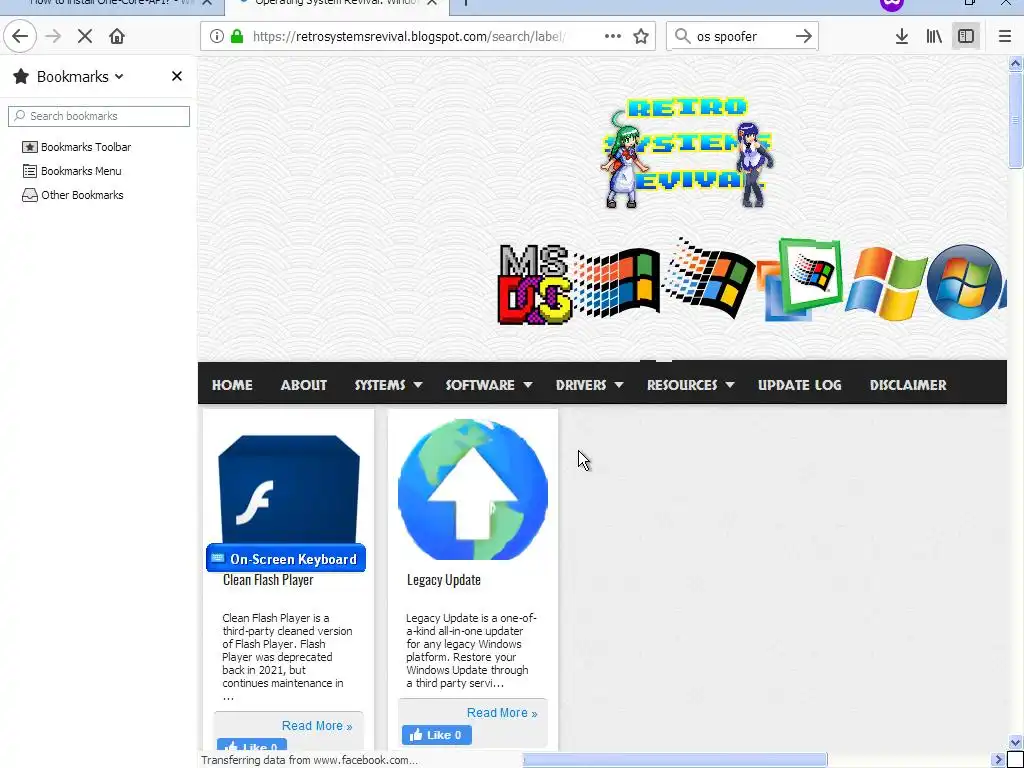
Task: Close the Bookmarks sidebar
Action: tap(176, 76)
